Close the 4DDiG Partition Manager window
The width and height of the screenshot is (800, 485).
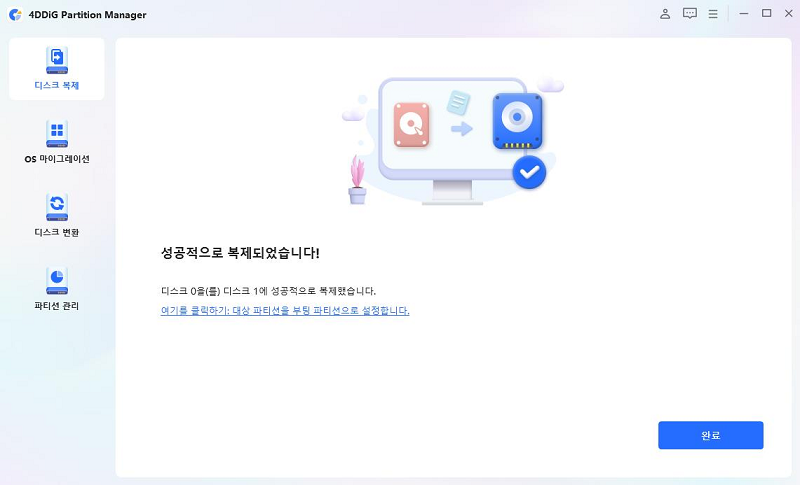coord(789,14)
